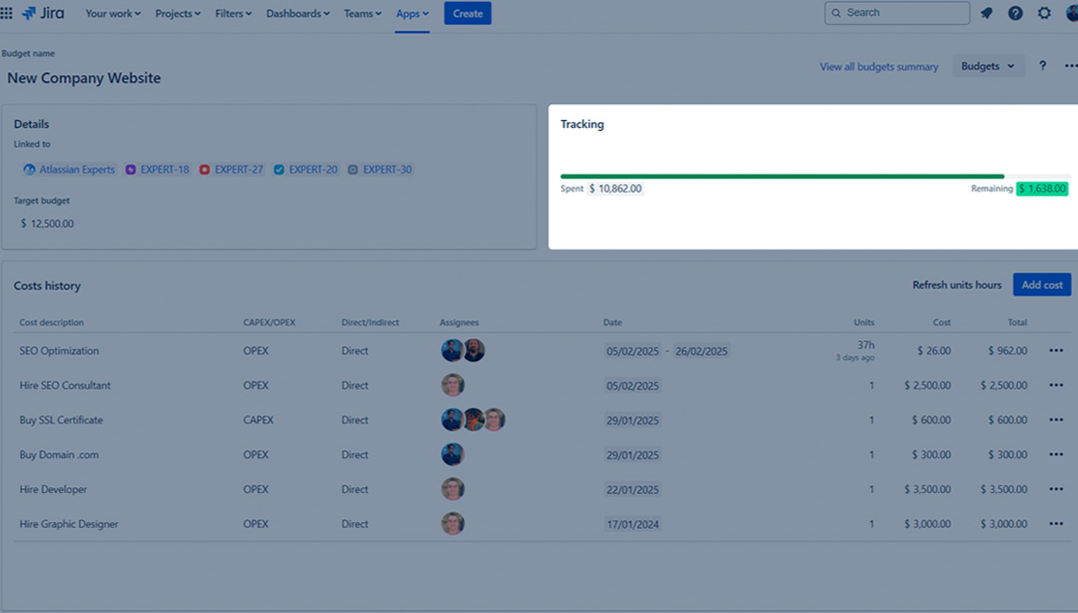Viewport: 1078px width, 613px height.
Task: Click the search magnifier icon
Action: point(837,13)
